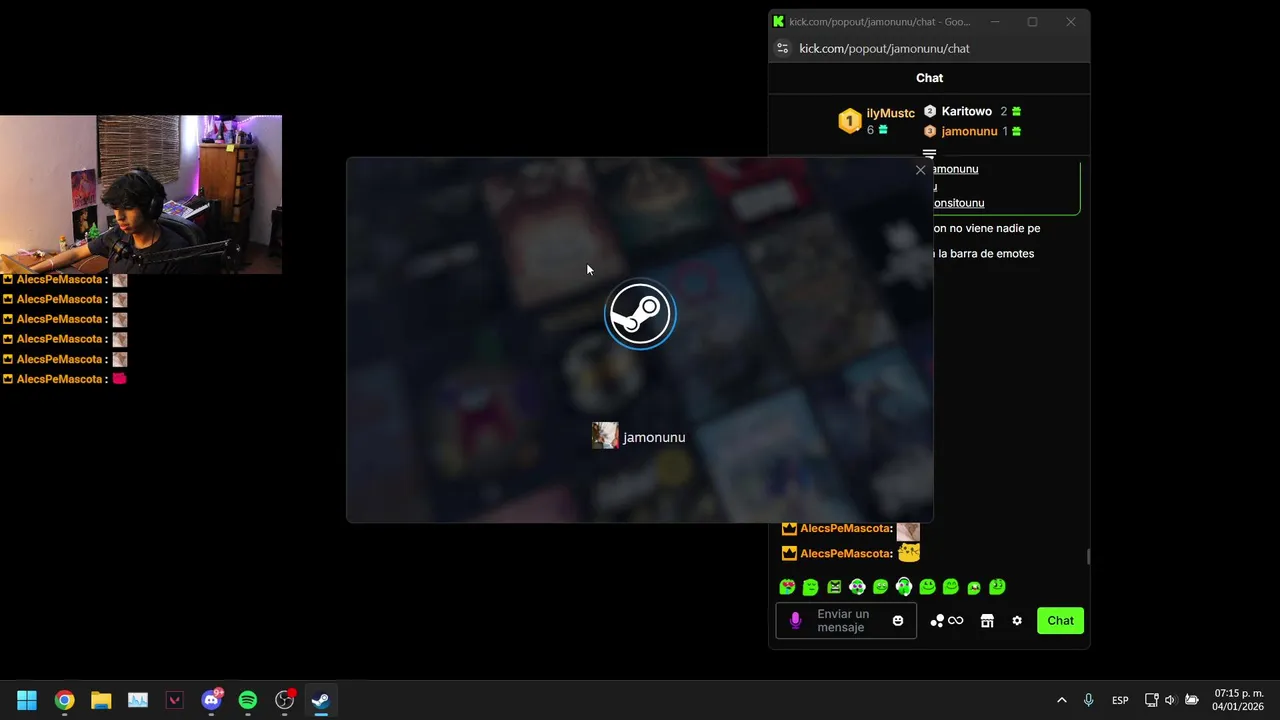The image size is (1280, 720).
Task: Open the clock showing 07:15 p. m.
Action: click(1238, 700)
